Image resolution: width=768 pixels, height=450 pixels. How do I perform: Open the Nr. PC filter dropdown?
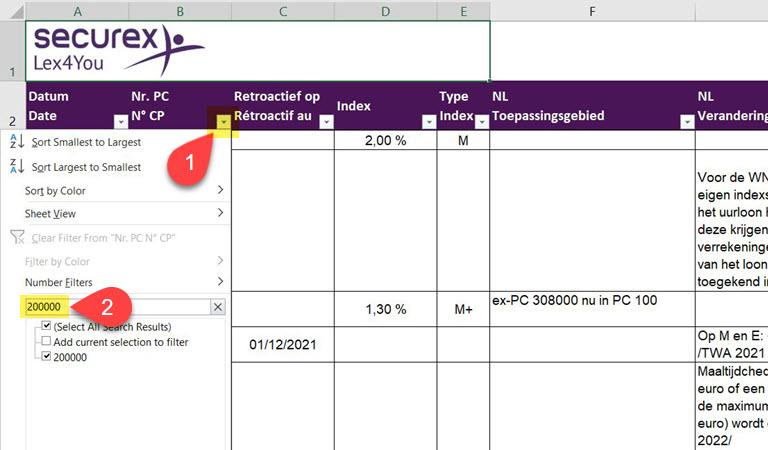[x=223, y=122]
